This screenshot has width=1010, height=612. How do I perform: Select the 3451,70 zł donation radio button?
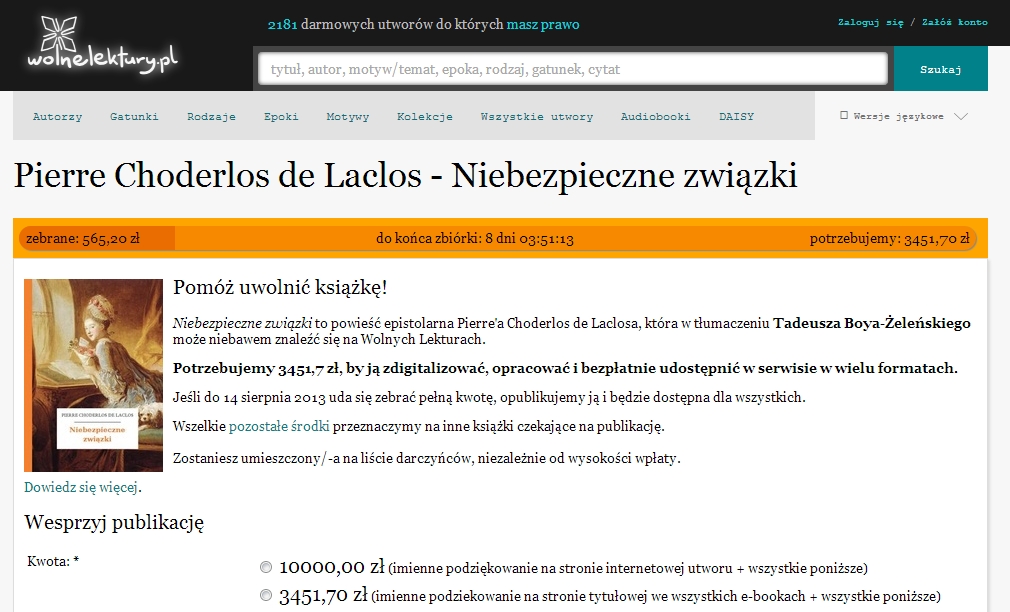tap(265, 595)
